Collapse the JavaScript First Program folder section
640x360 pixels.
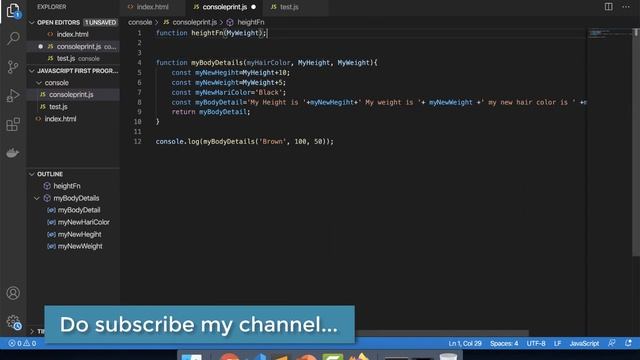[x=32, y=71]
